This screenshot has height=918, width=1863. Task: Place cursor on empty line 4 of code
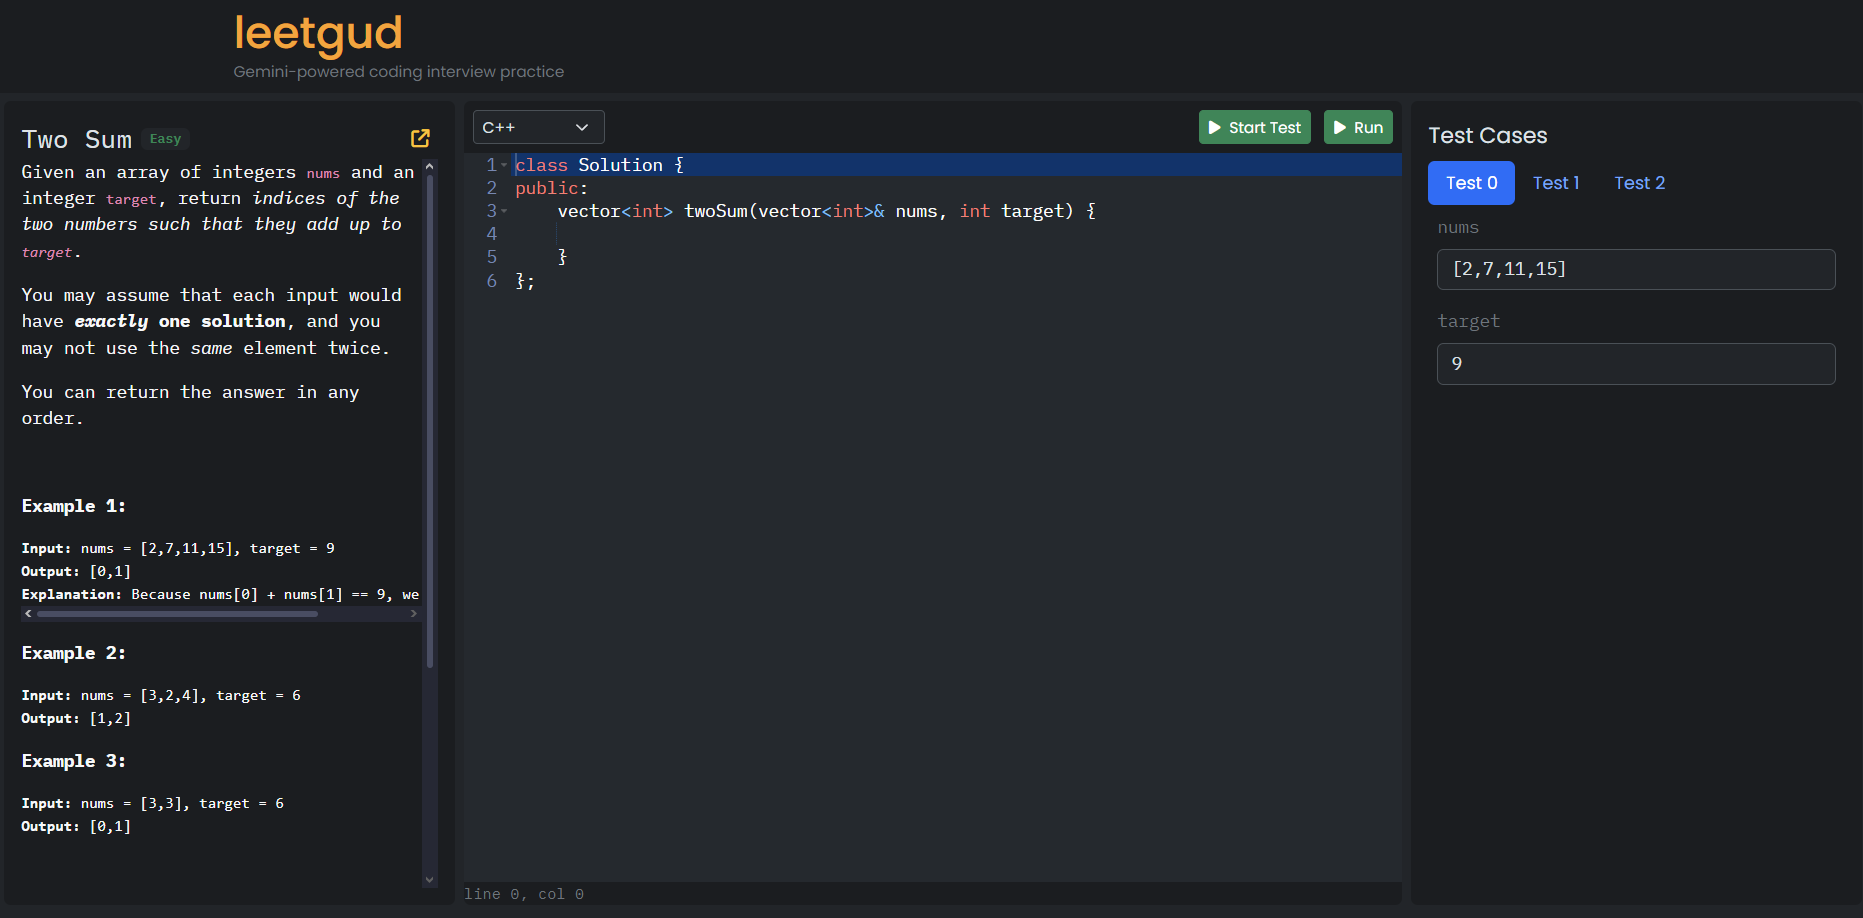957,234
